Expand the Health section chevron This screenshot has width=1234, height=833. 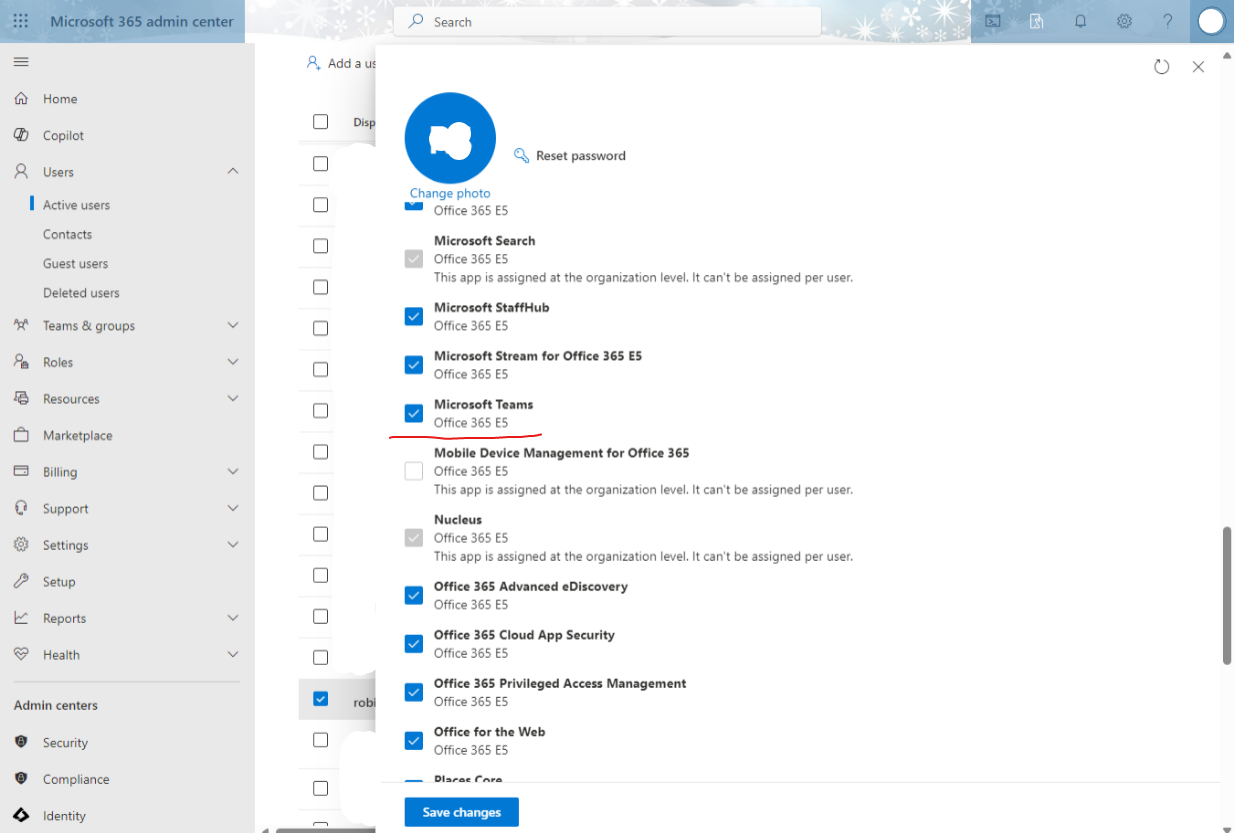pos(233,654)
